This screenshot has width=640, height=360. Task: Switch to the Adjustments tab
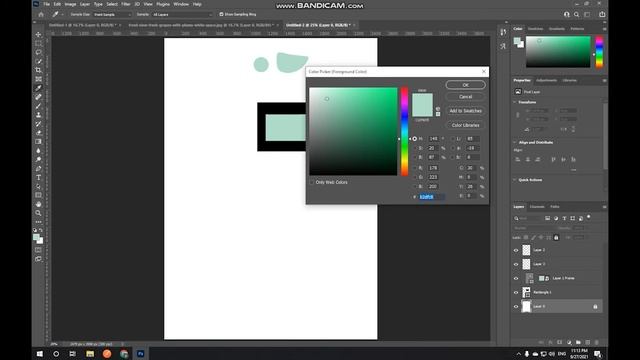pos(546,80)
